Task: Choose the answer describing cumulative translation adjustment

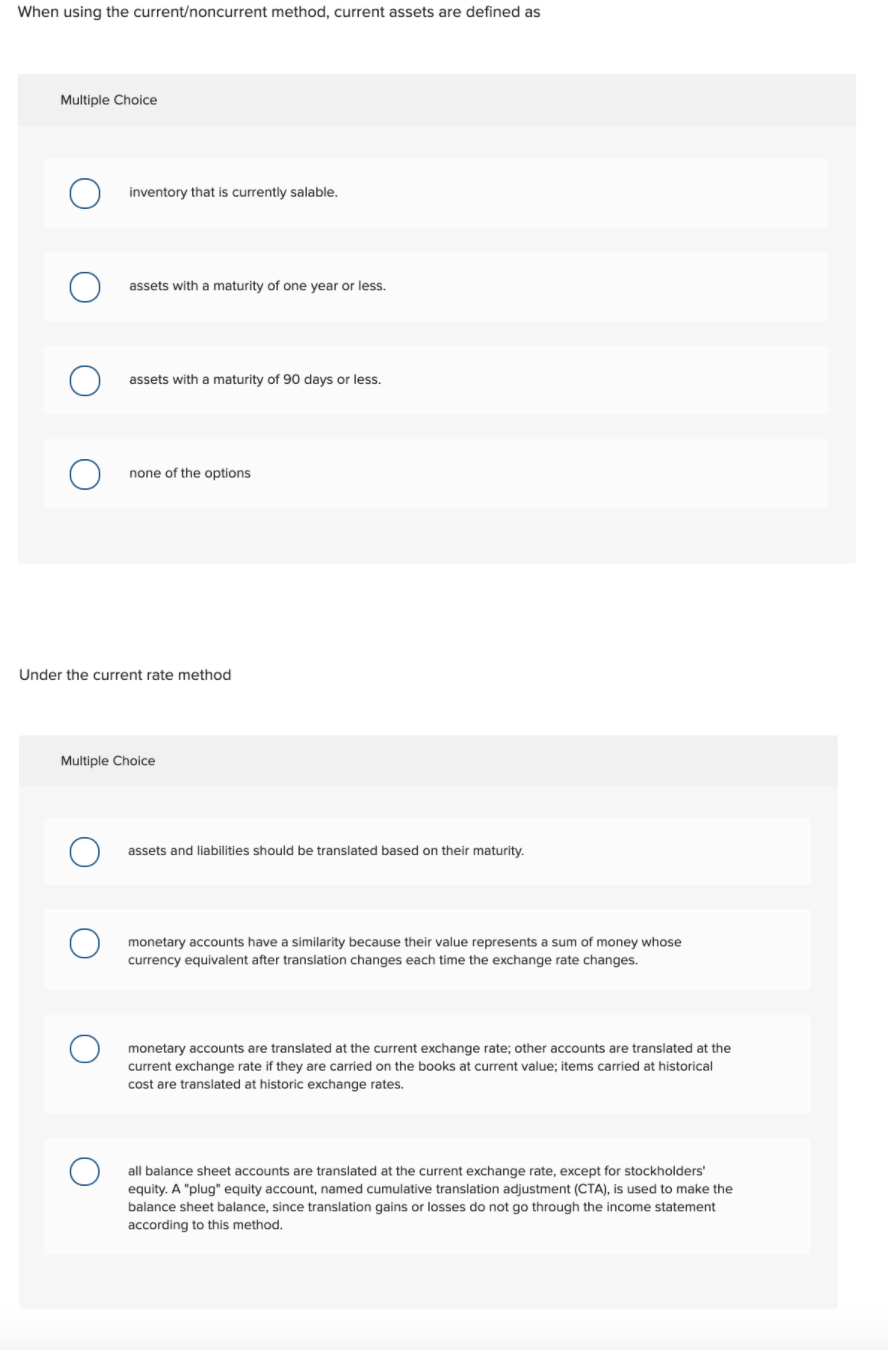Action: (84, 1168)
